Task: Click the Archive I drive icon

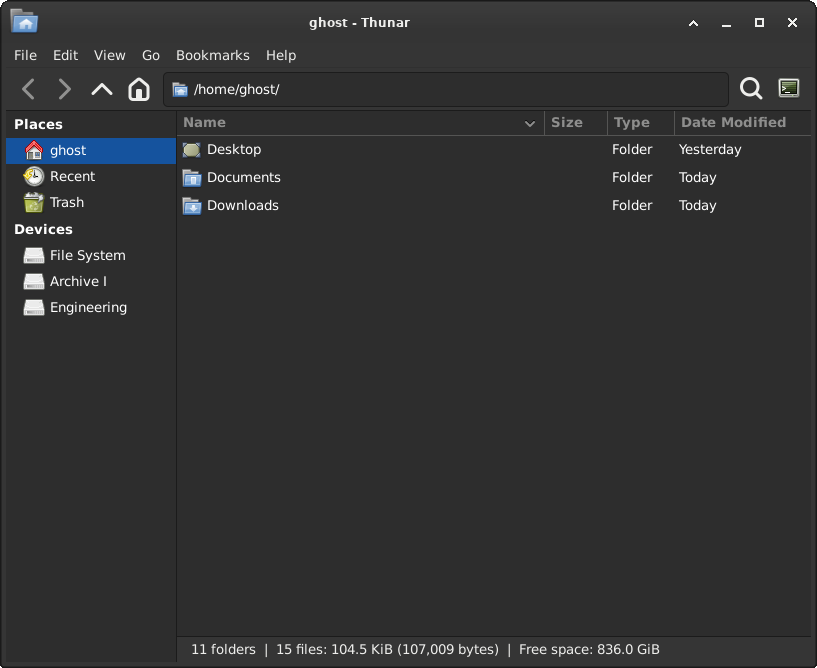Action: (34, 281)
